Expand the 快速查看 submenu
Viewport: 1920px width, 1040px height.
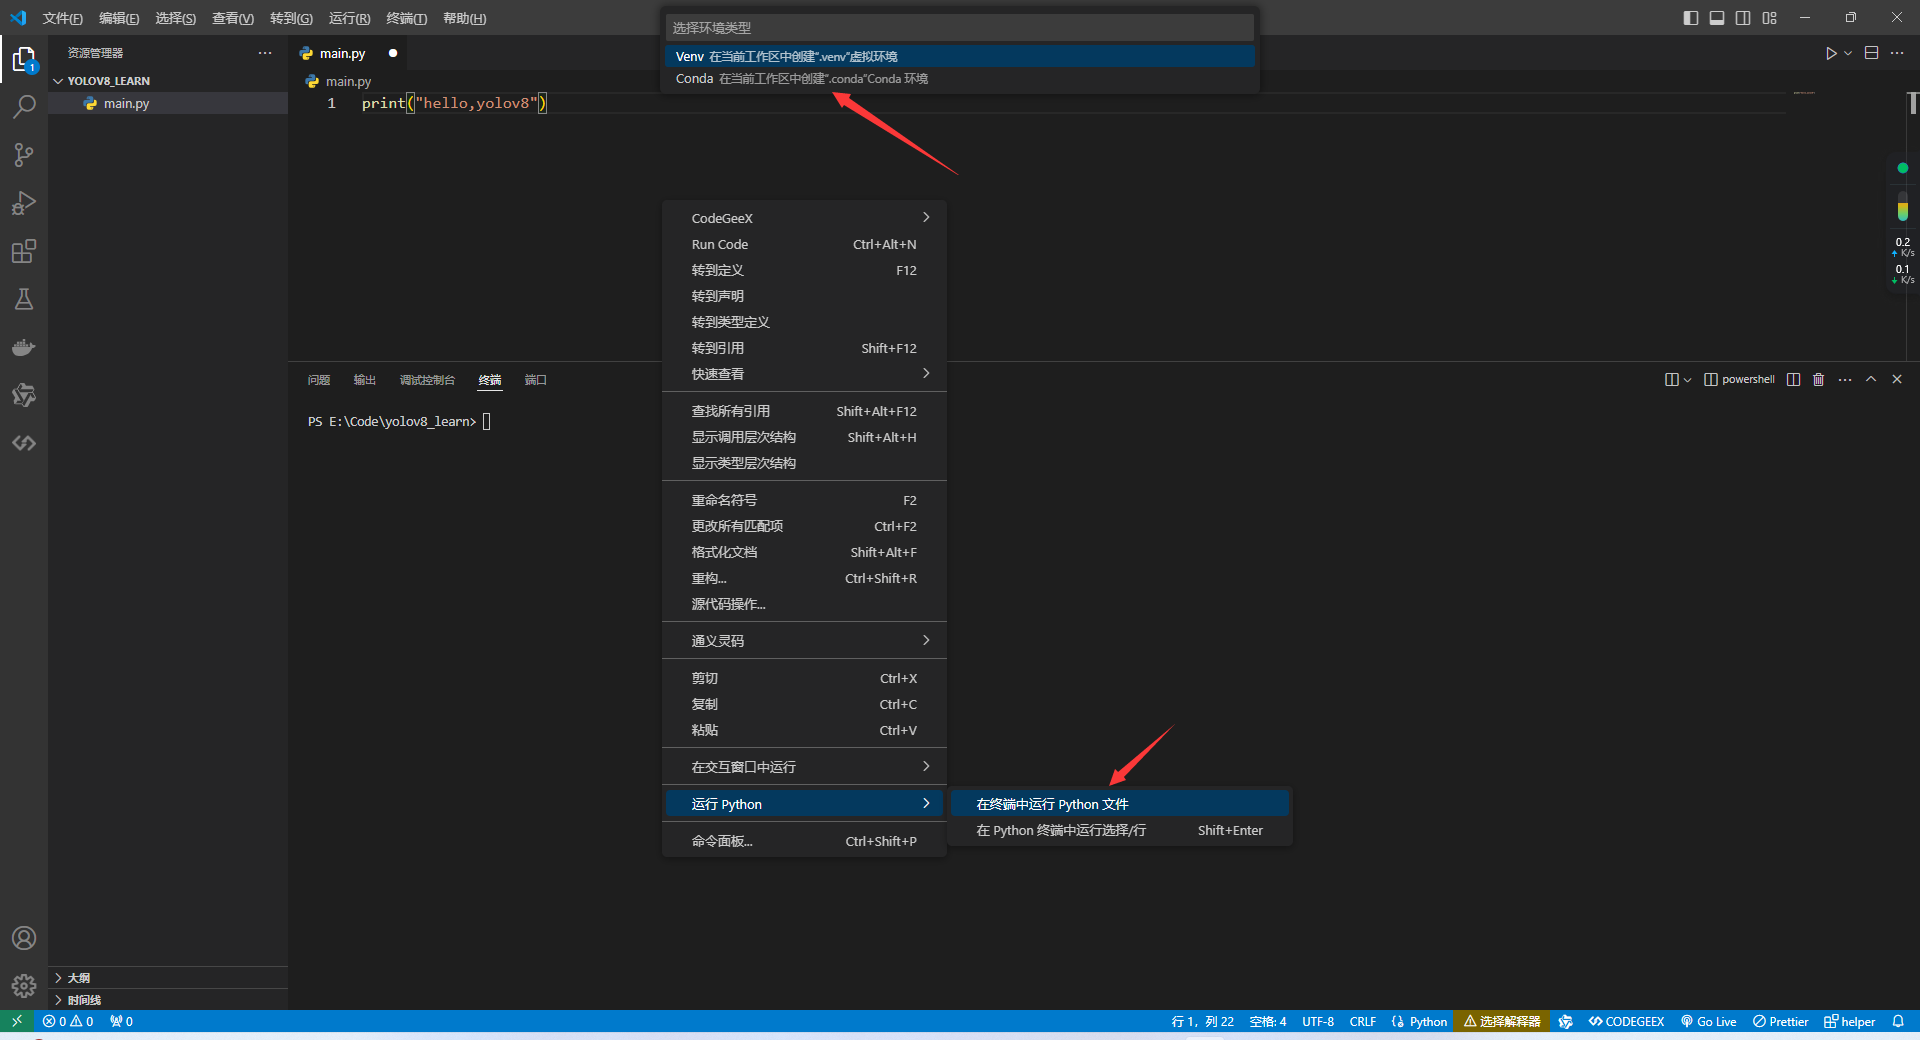[x=805, y=374]
